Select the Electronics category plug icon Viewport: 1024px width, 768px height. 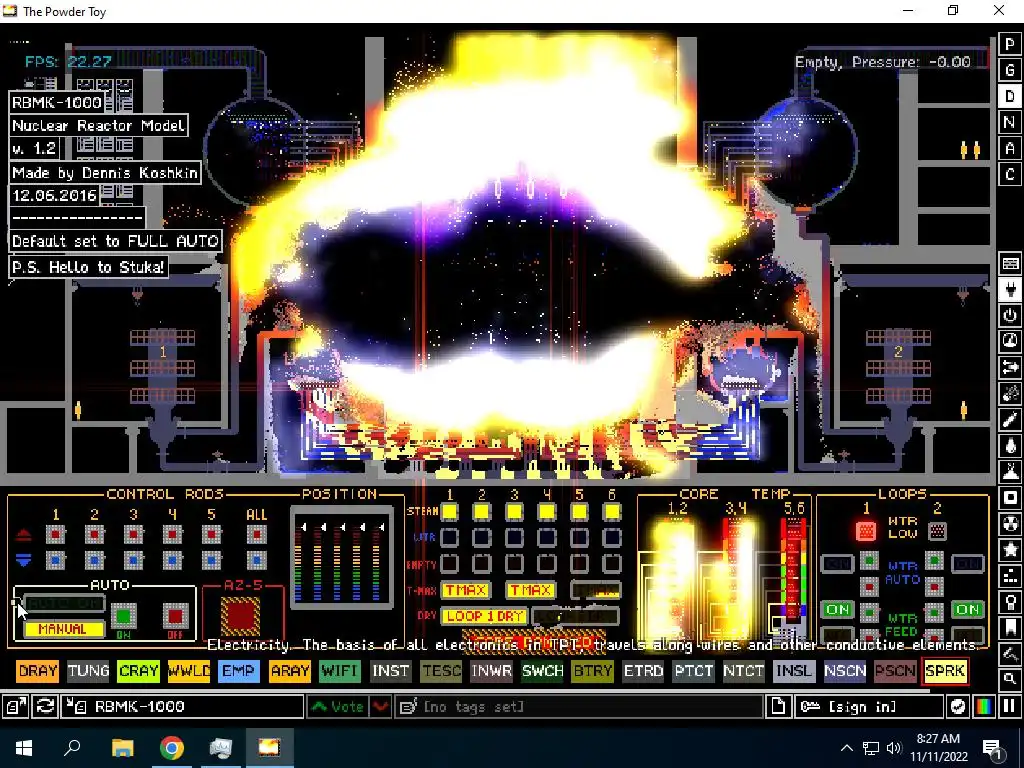pos(1010,289)
